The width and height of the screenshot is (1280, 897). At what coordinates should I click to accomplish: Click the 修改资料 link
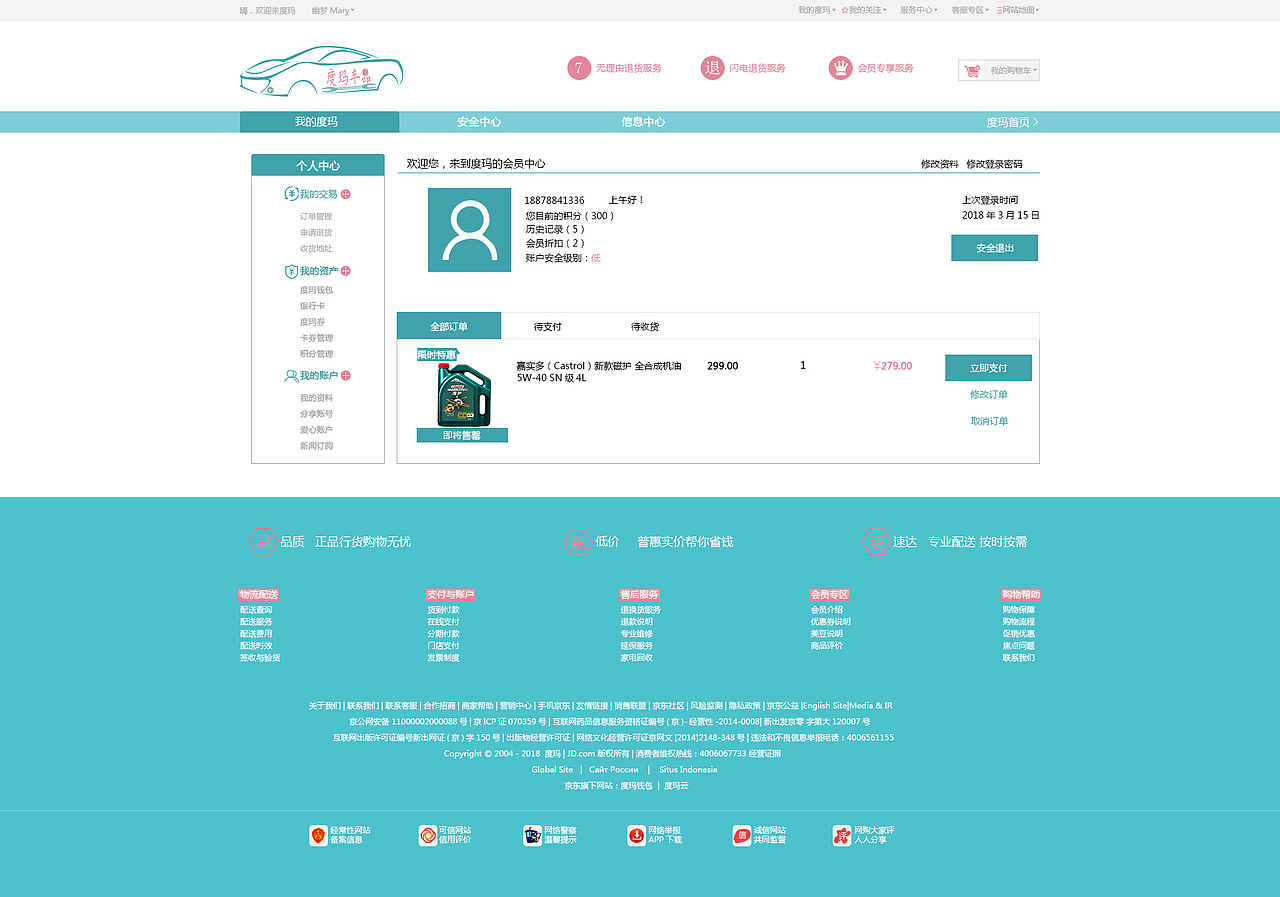(940, 164)
